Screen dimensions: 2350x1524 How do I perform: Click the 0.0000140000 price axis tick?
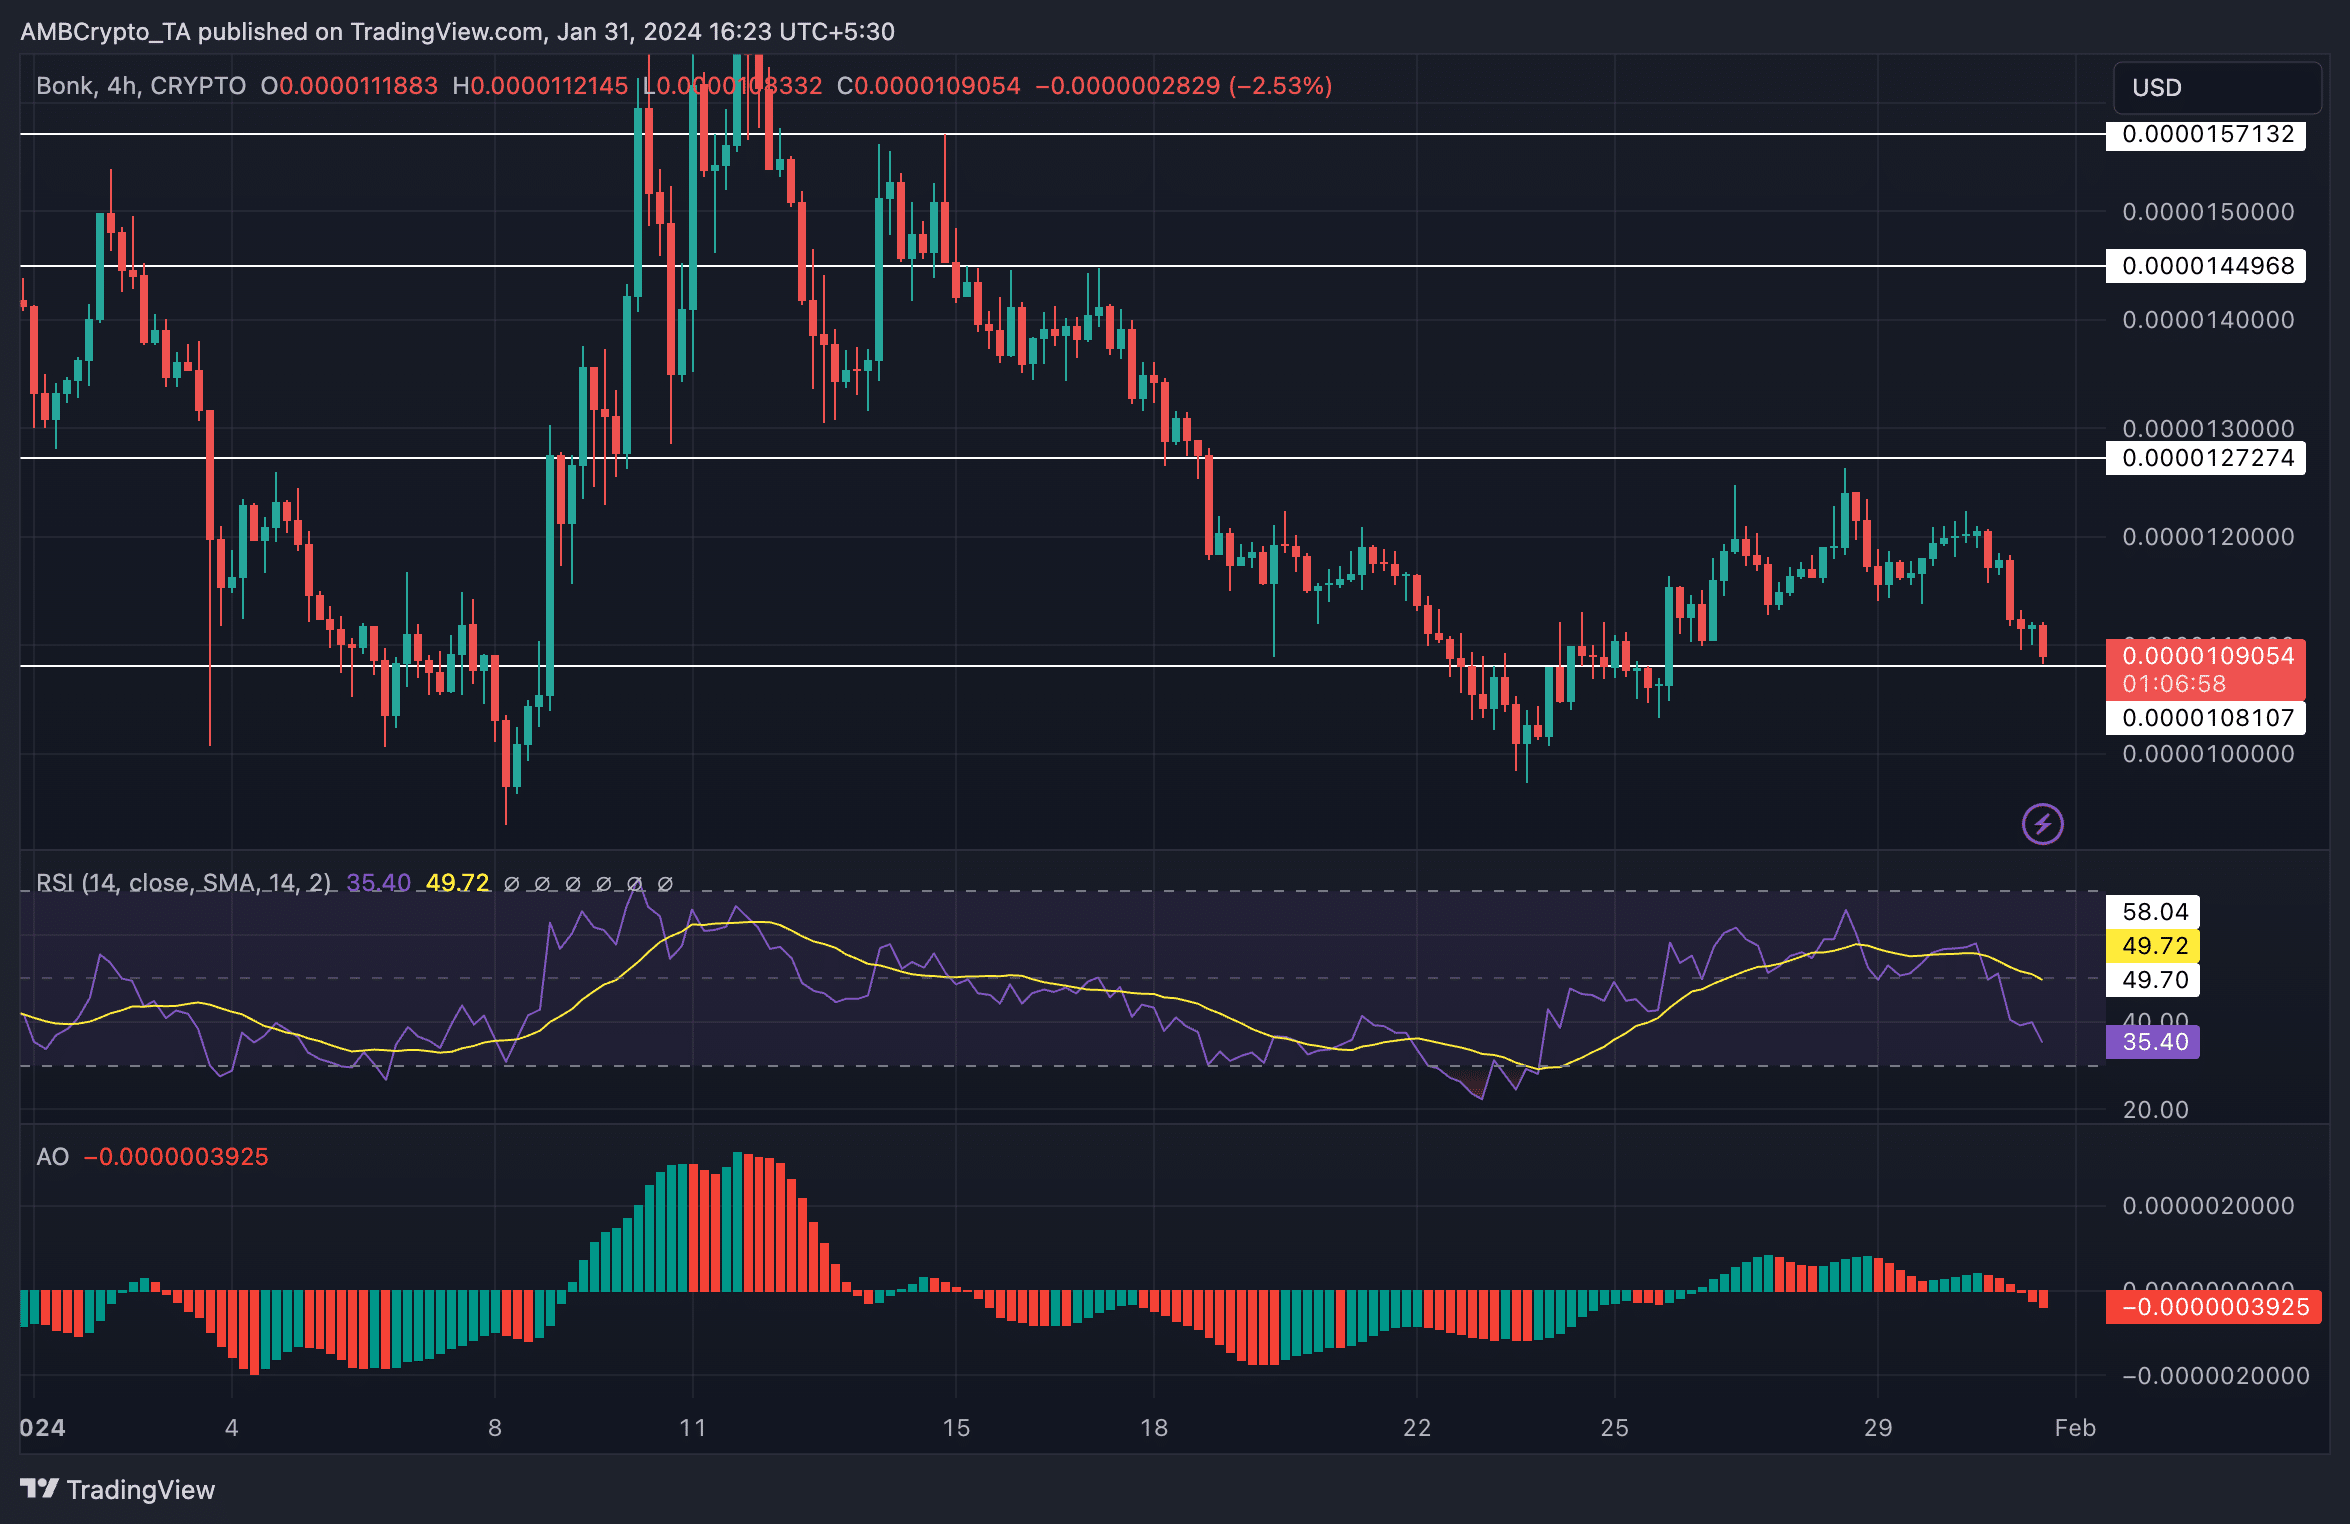[2208, 320]
